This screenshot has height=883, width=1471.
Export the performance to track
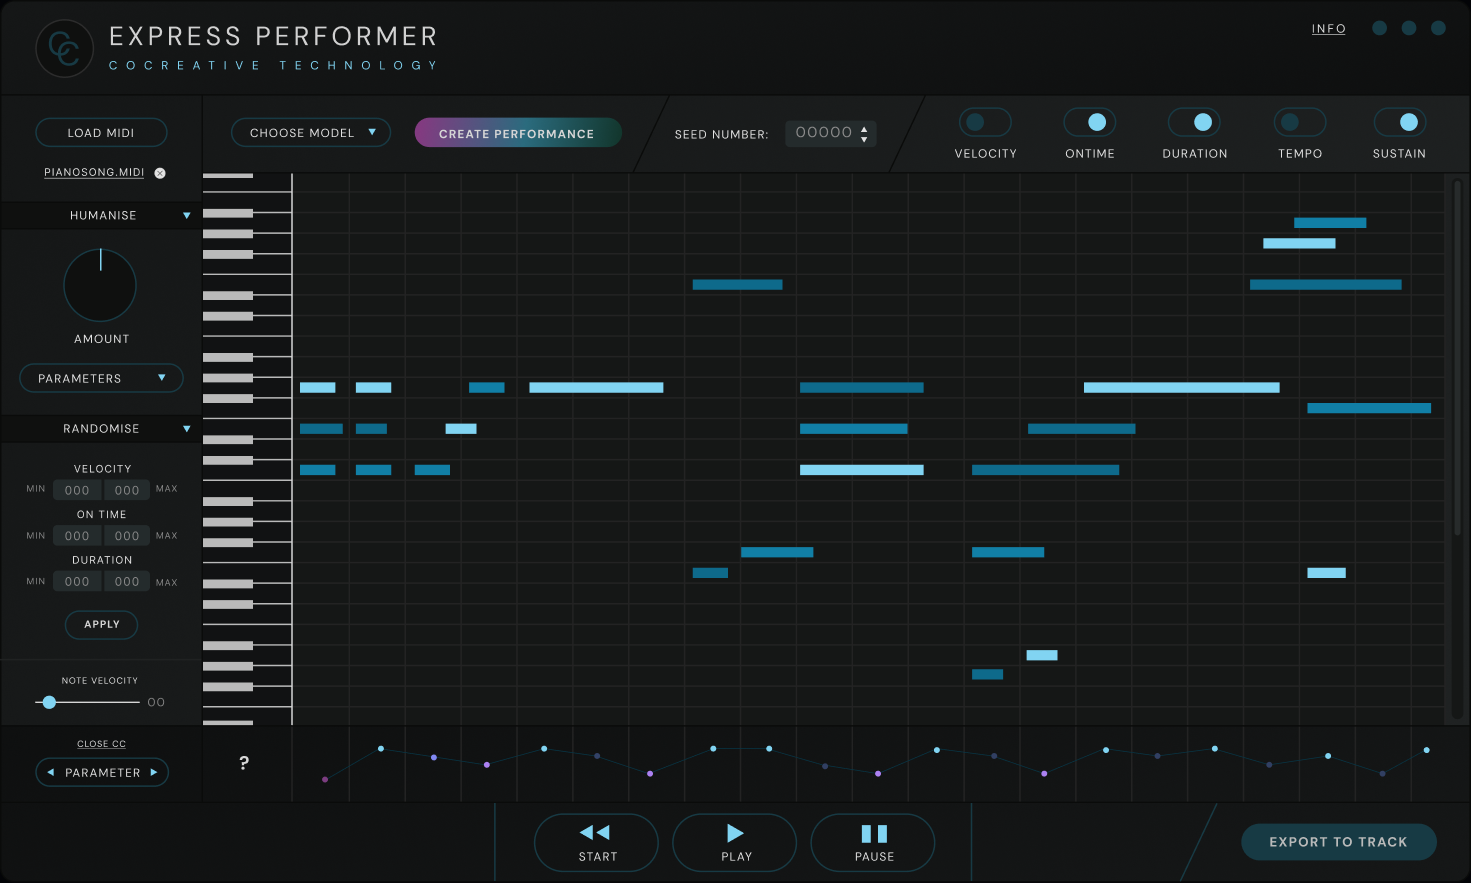coord(1339,842)
